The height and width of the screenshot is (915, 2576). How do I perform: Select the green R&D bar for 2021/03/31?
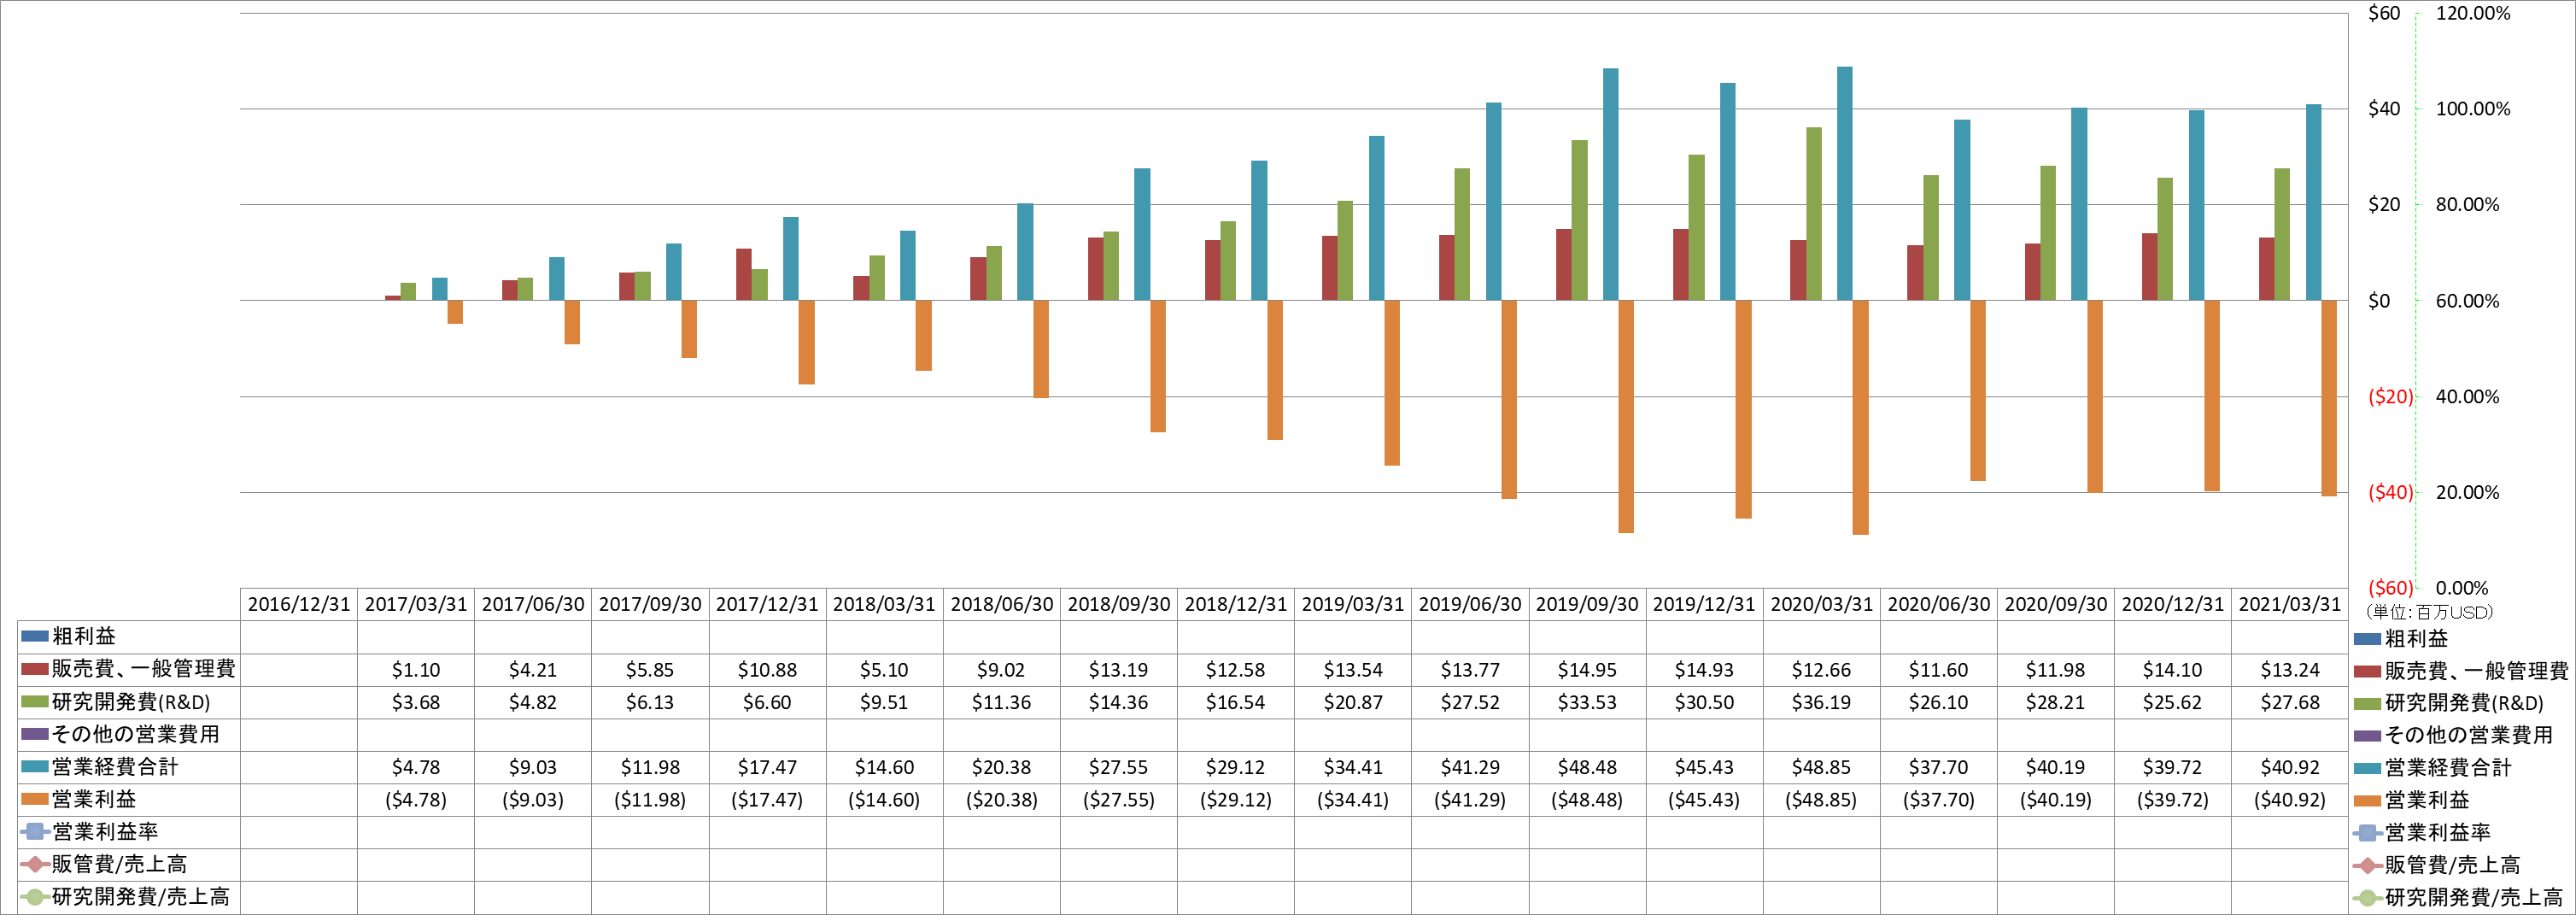(2282, 234)
